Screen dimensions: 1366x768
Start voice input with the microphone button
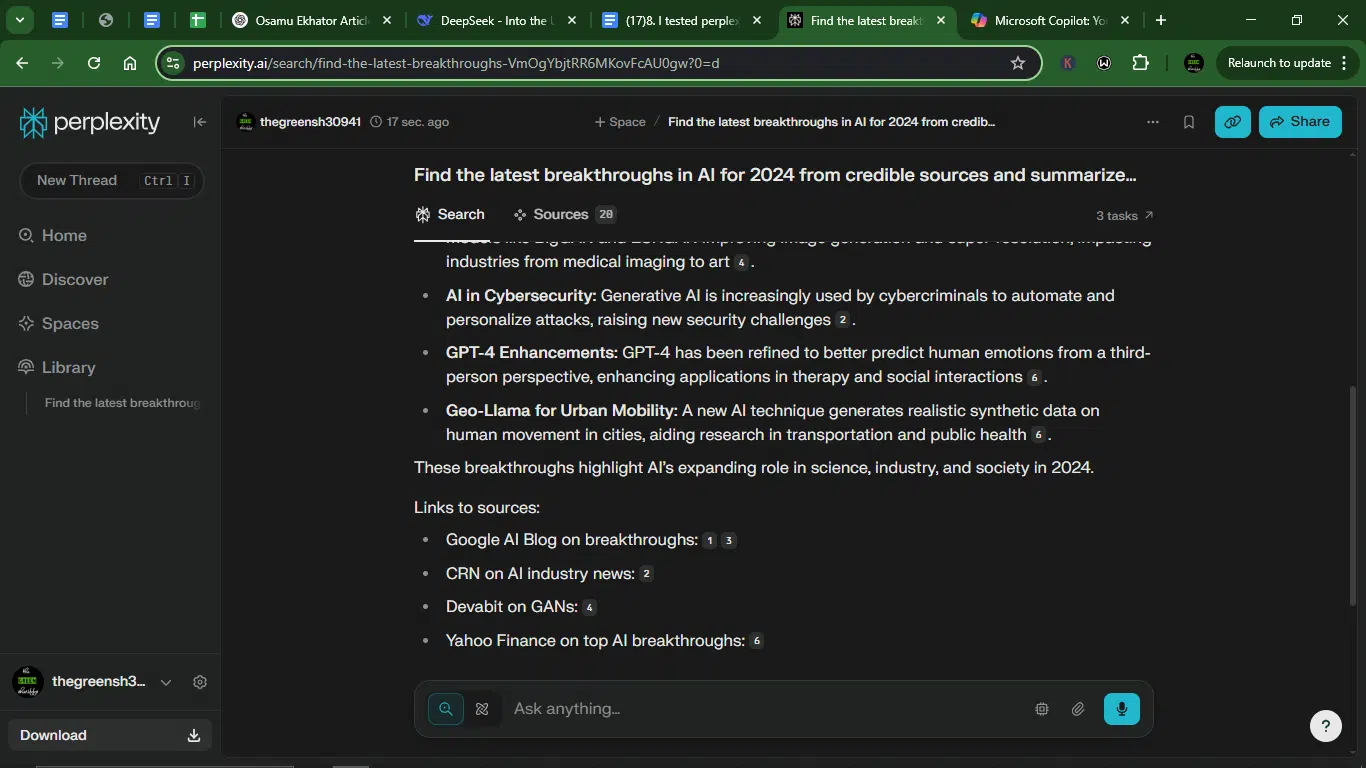[x=1122, y=709]
